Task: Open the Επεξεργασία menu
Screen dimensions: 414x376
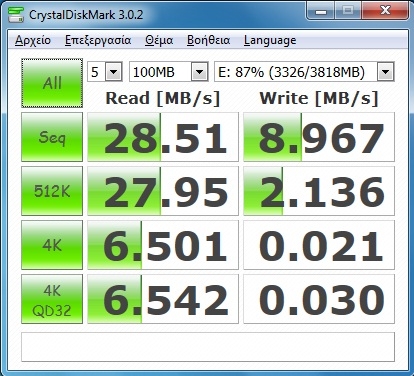Action: tap(98, 40)
